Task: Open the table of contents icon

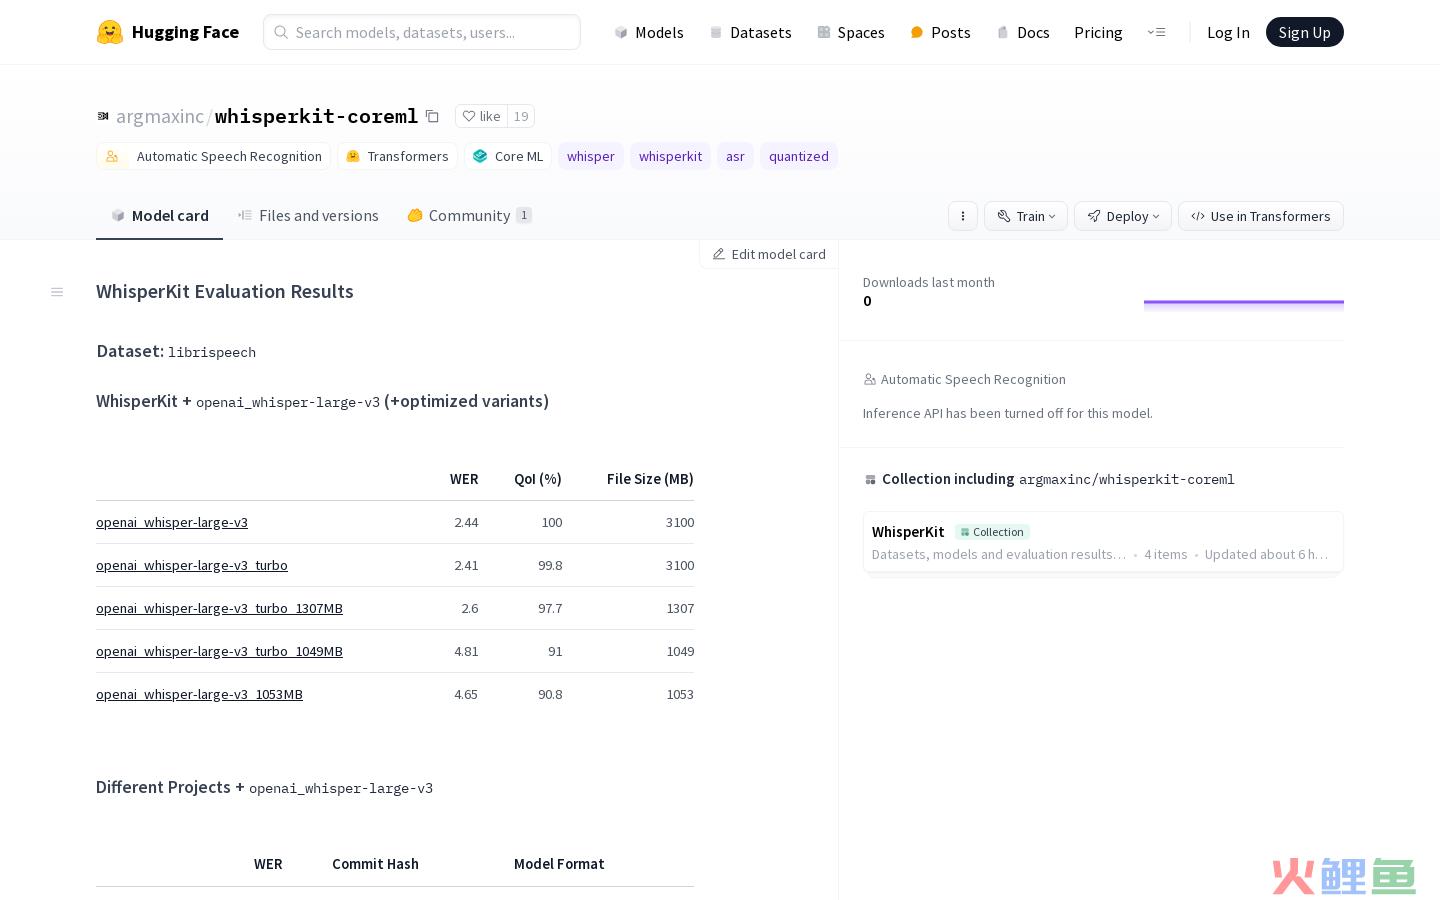Action: click(57, 292)
